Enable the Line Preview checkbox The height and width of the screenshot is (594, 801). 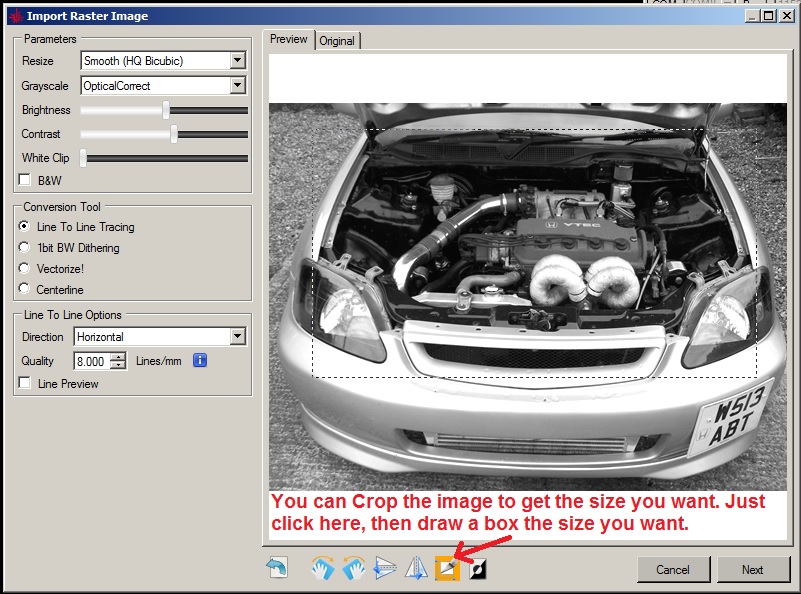coord(25,383)
